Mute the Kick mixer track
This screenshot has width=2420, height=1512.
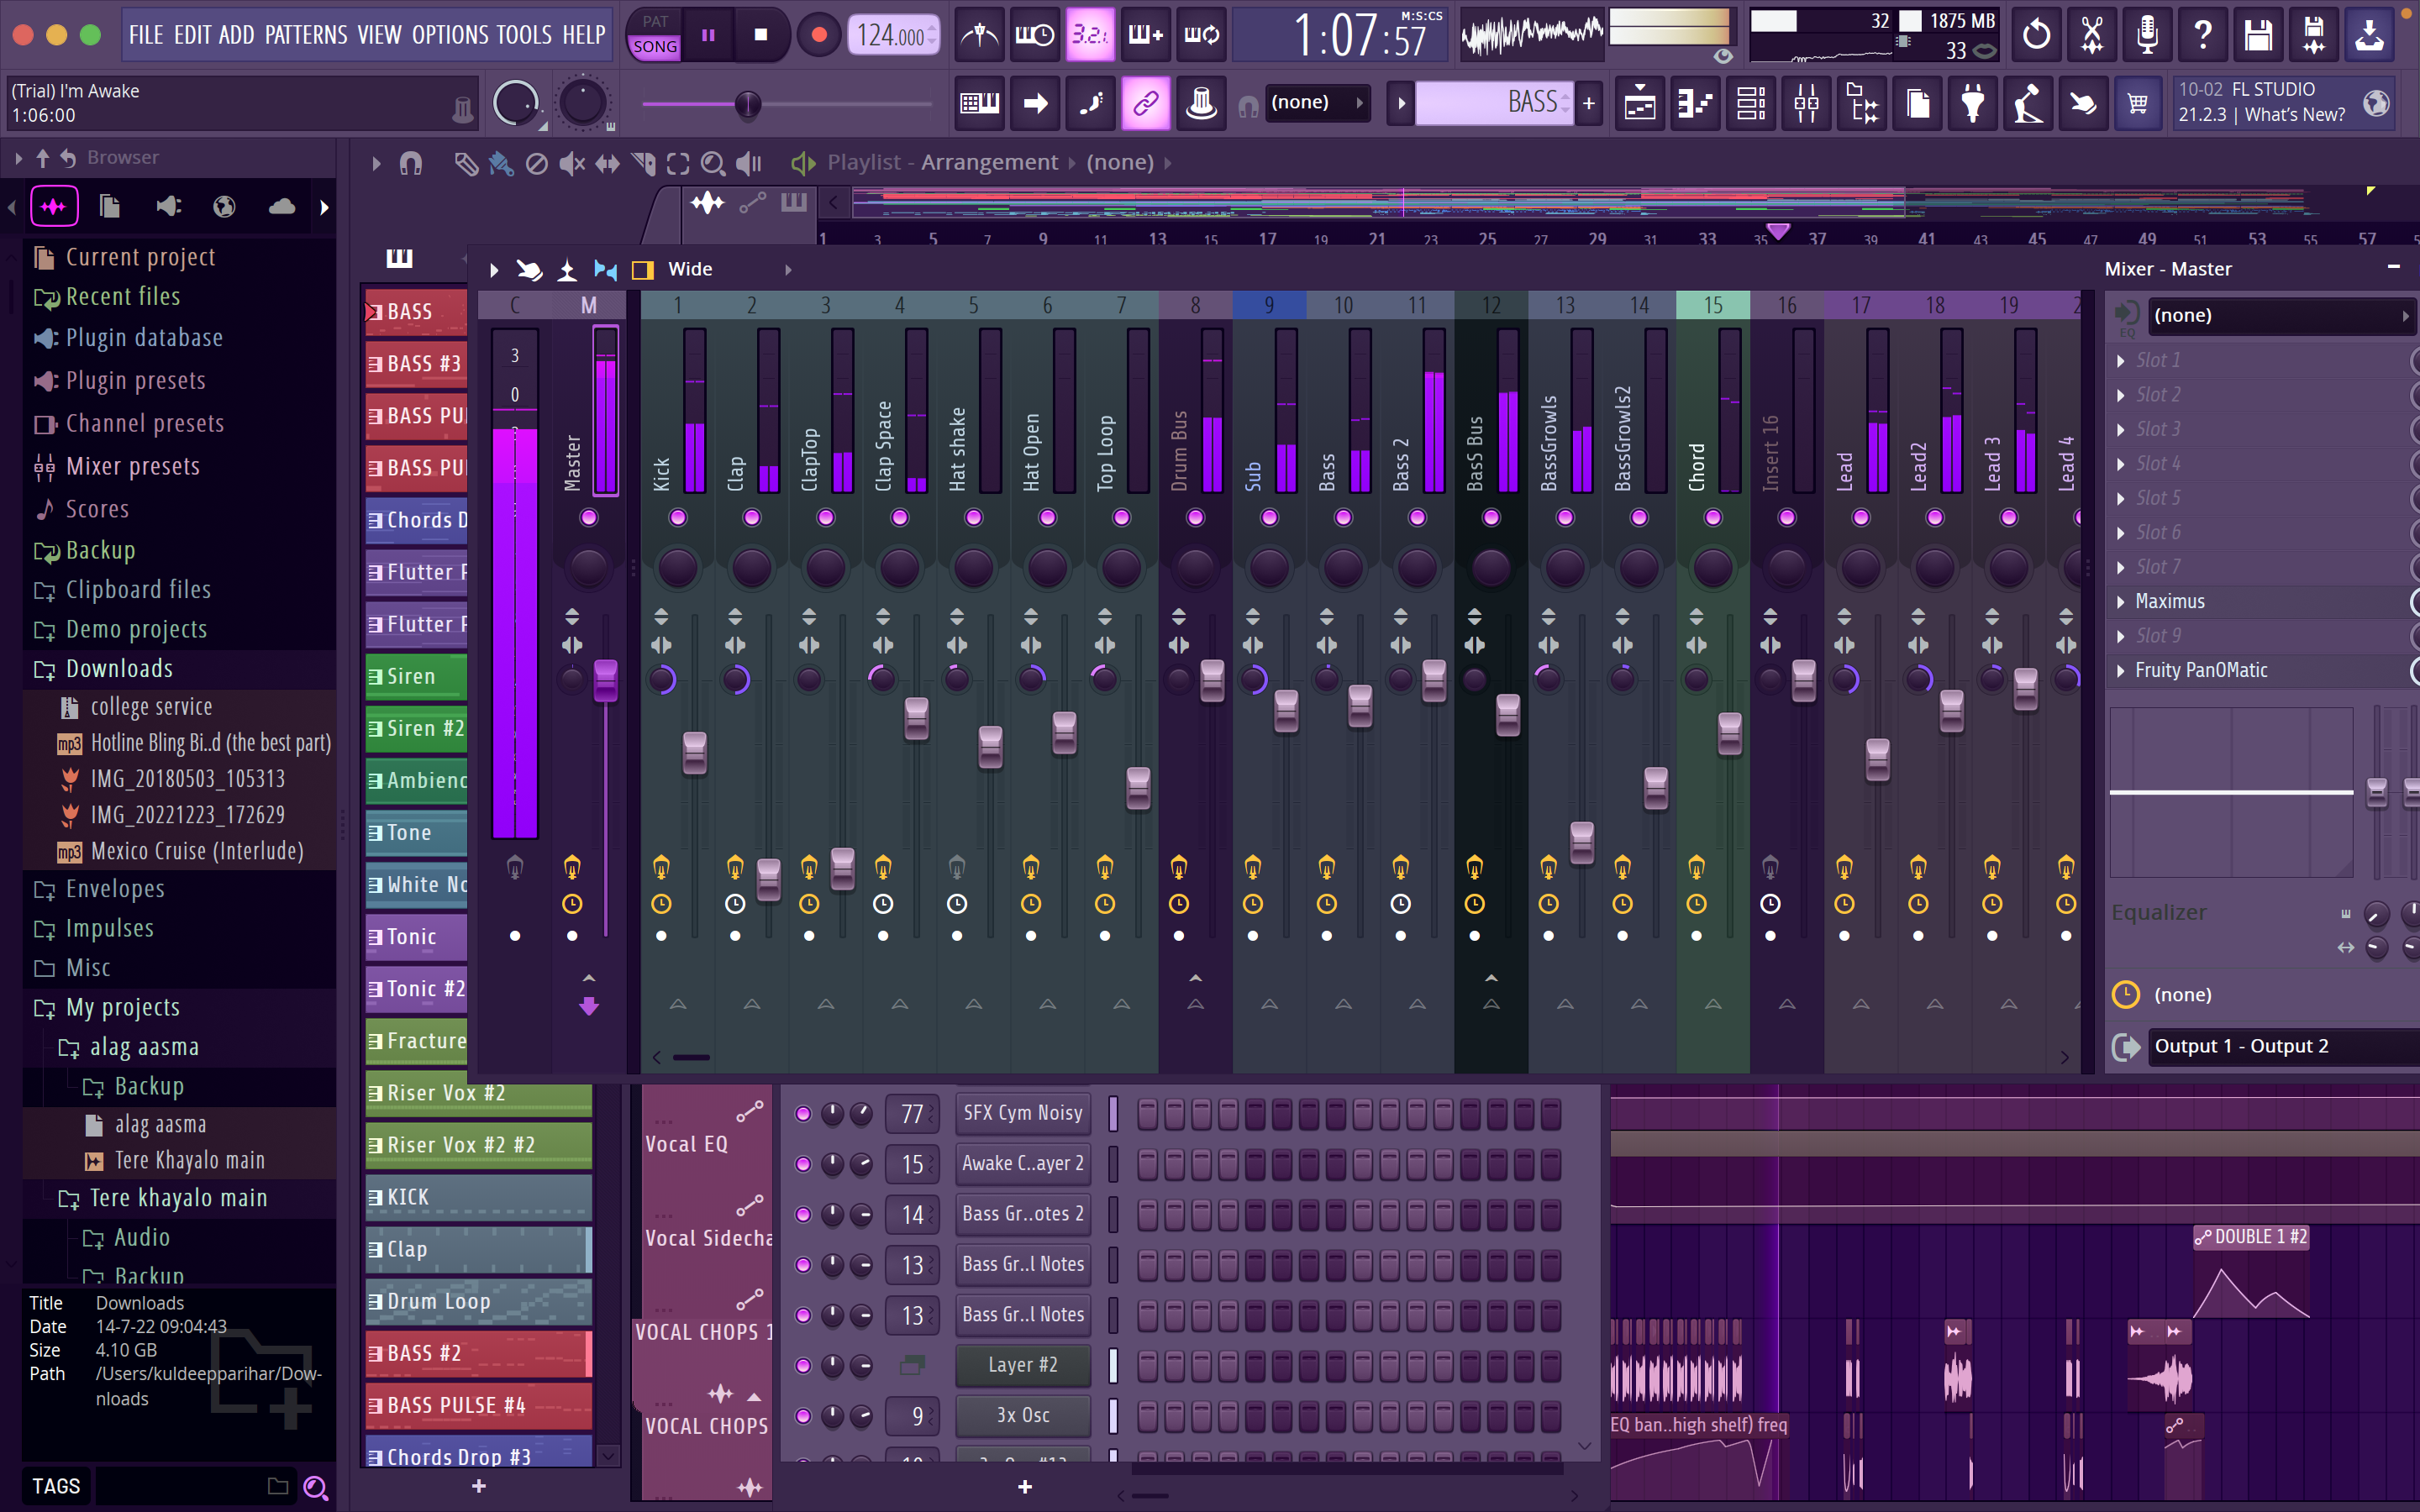(678, 517)
